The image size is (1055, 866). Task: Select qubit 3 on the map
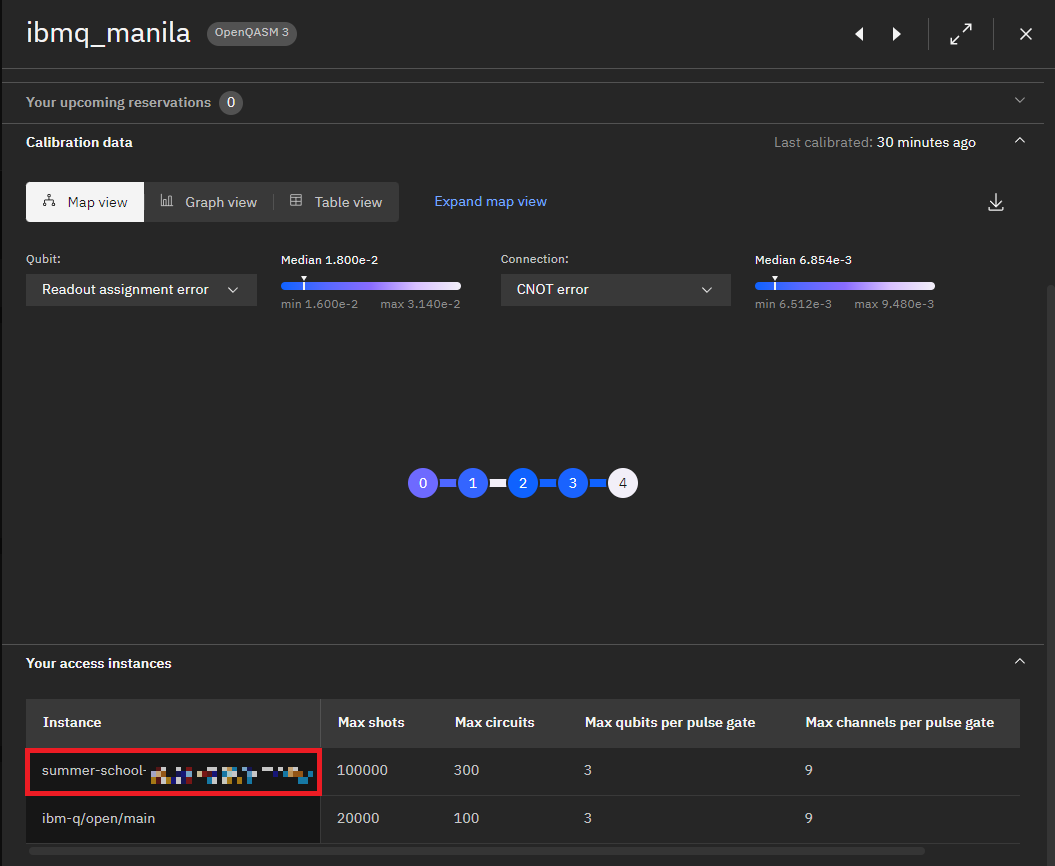coord(573,483)
